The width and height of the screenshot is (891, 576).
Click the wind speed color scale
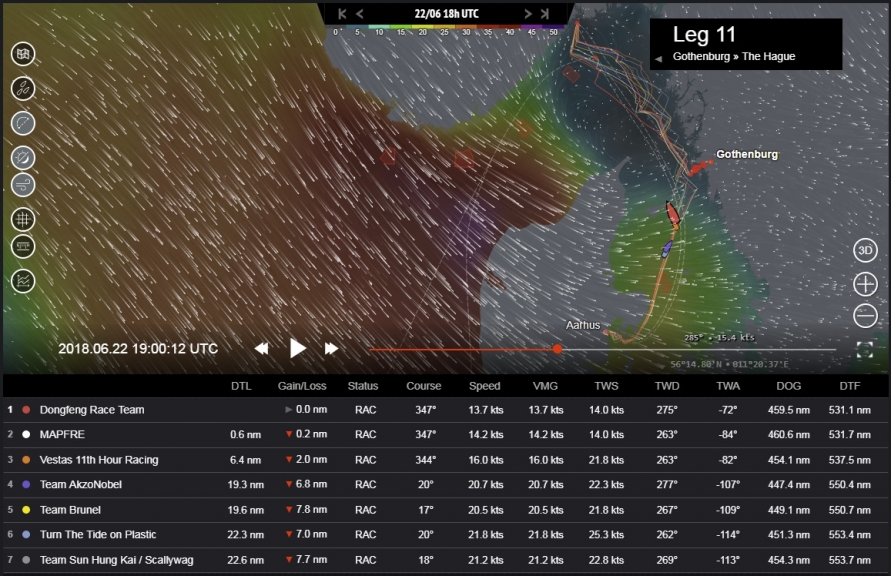pos(446,30)
